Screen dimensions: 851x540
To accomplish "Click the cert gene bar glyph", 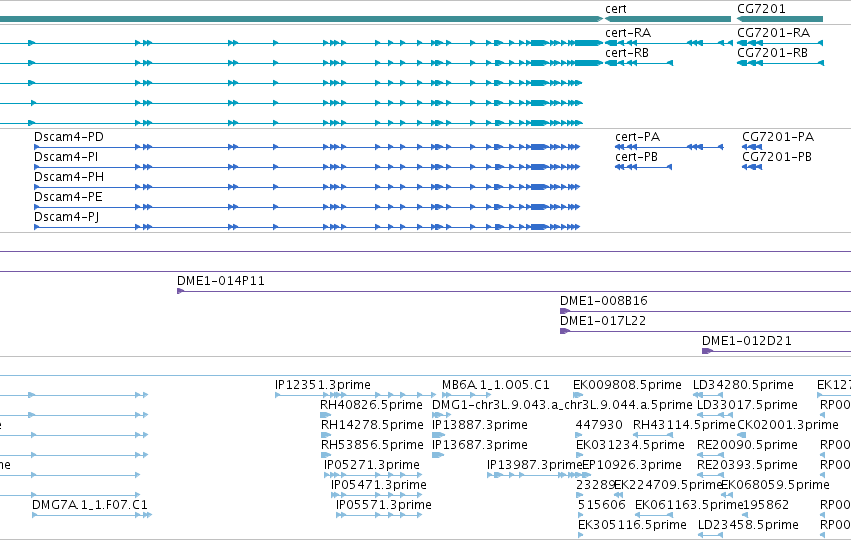I will click(x=668, y=19).
